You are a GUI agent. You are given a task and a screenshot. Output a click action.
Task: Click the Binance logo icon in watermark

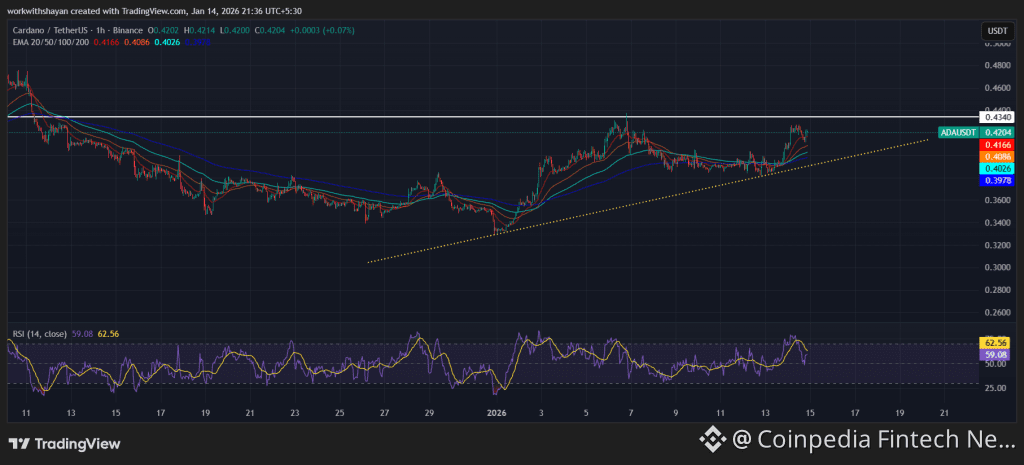711,438
